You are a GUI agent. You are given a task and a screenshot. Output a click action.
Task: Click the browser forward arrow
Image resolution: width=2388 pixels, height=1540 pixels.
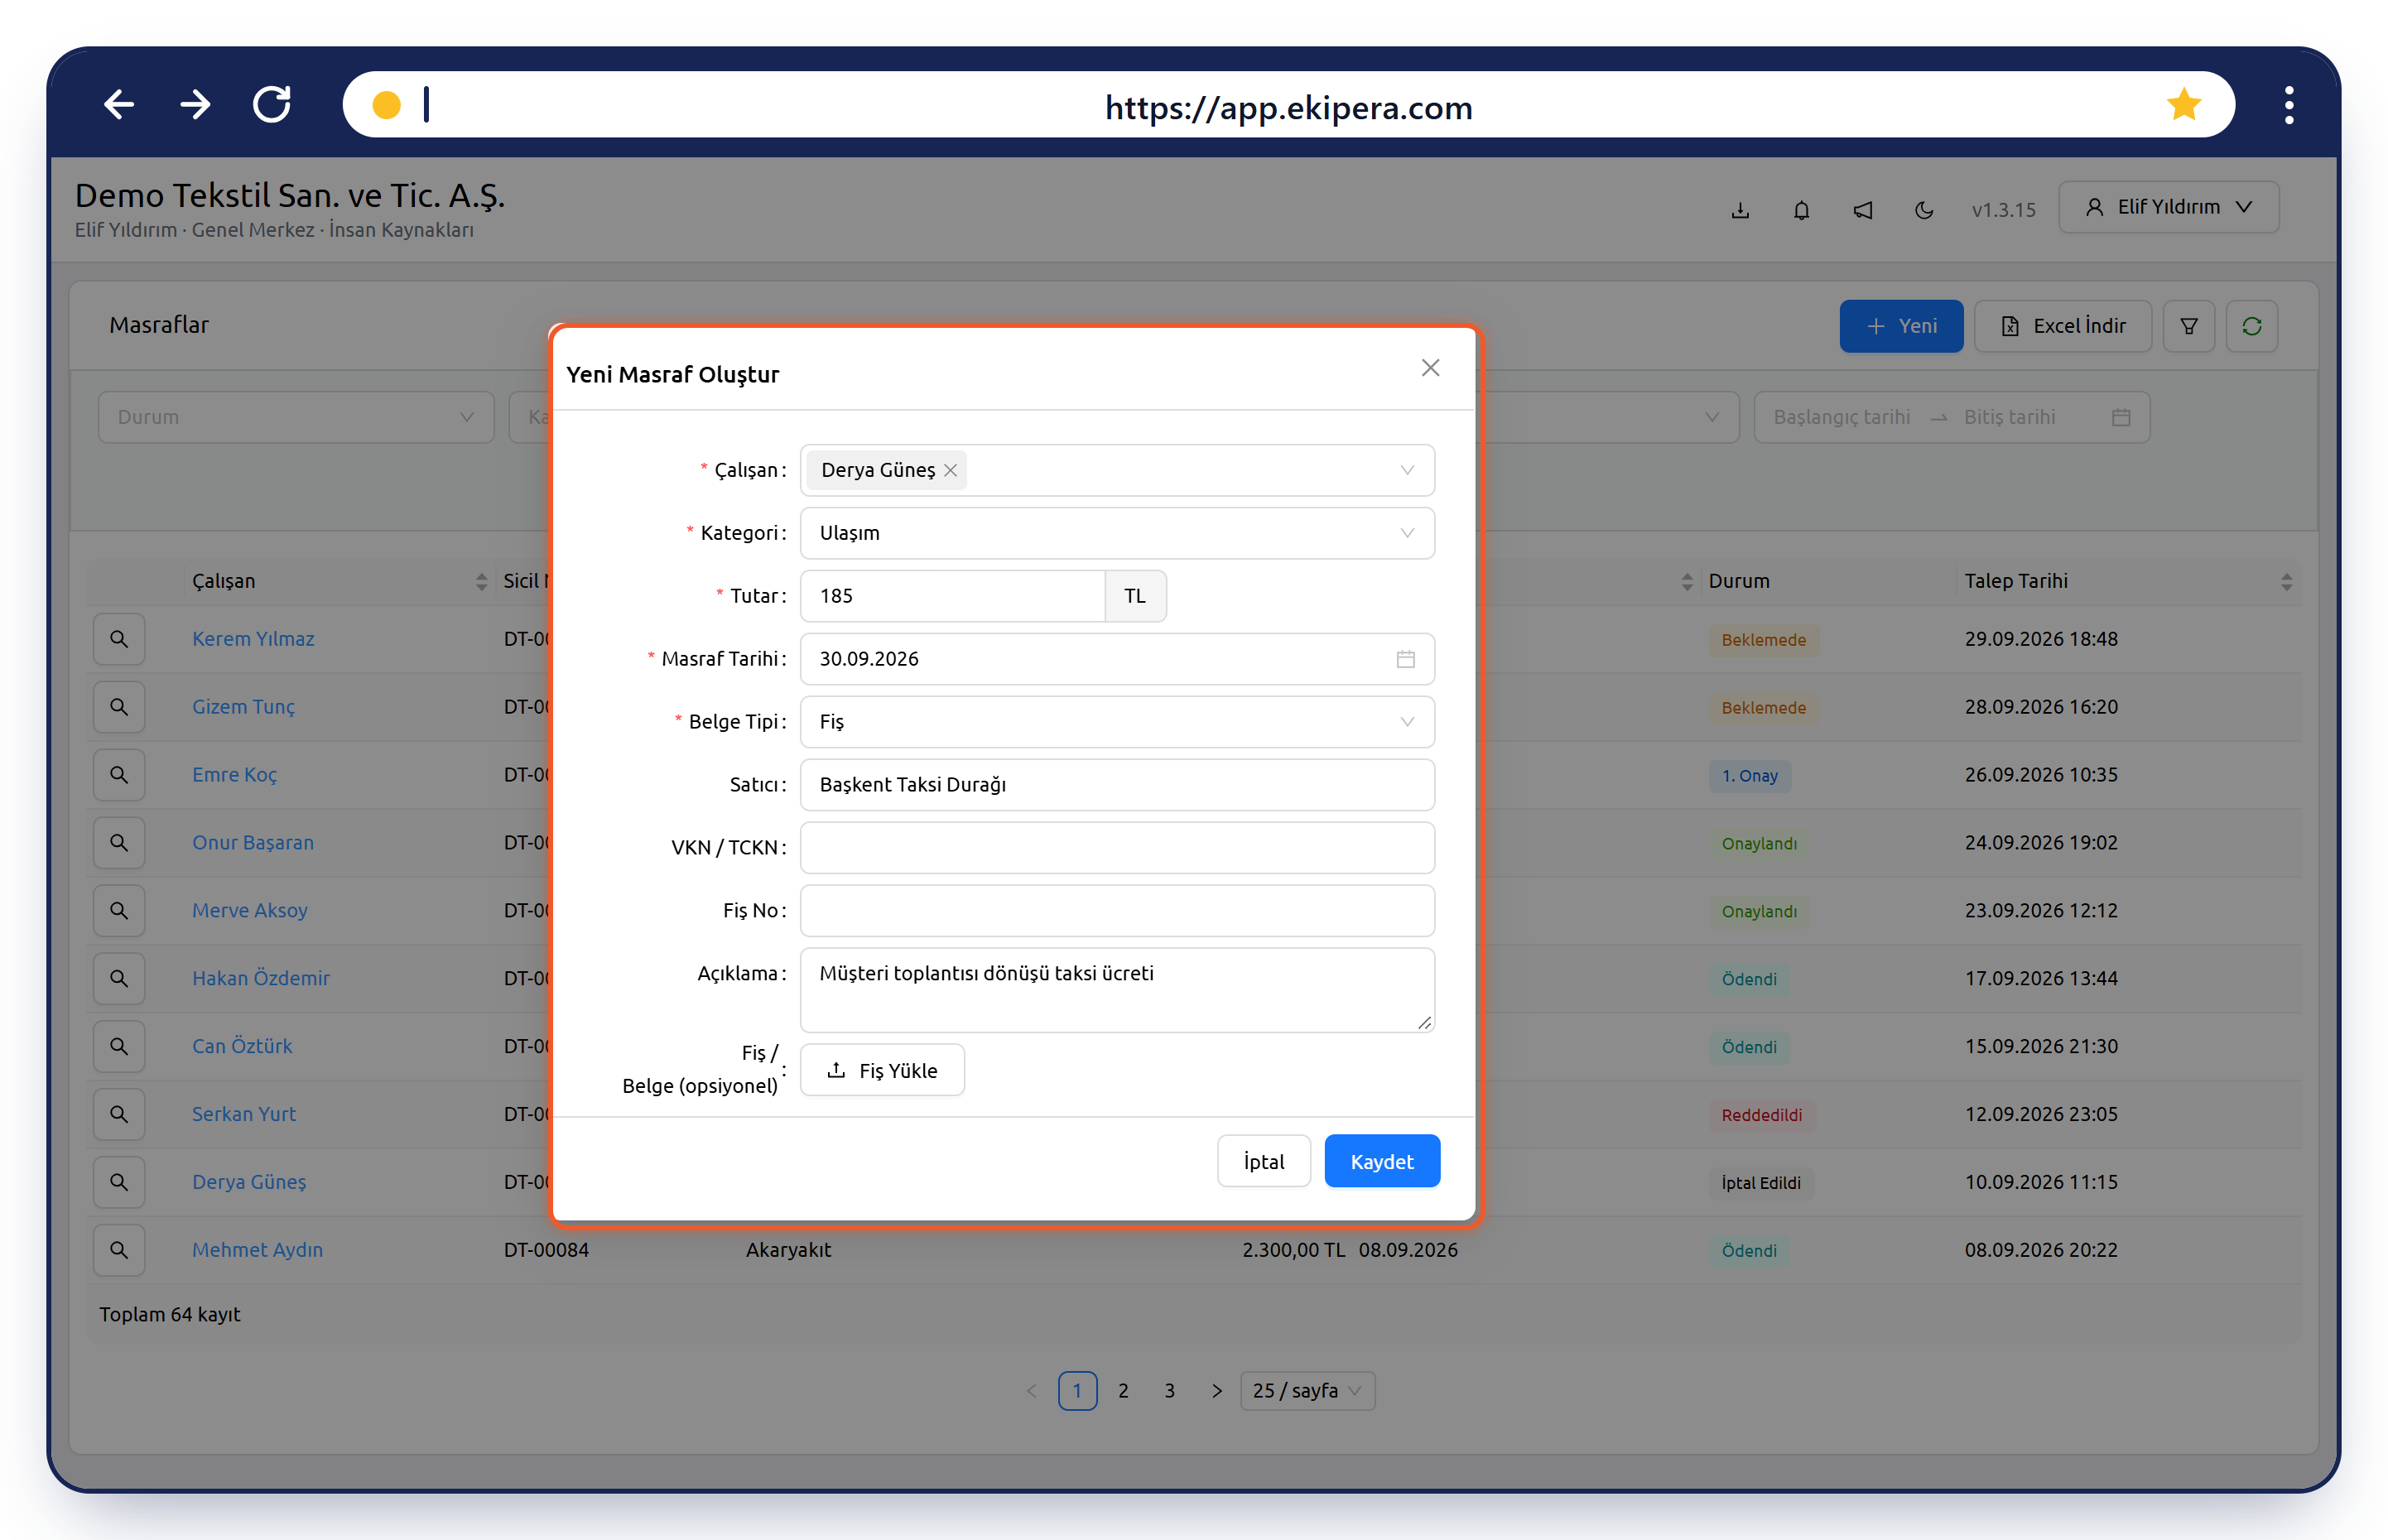(x=195, y=105)
